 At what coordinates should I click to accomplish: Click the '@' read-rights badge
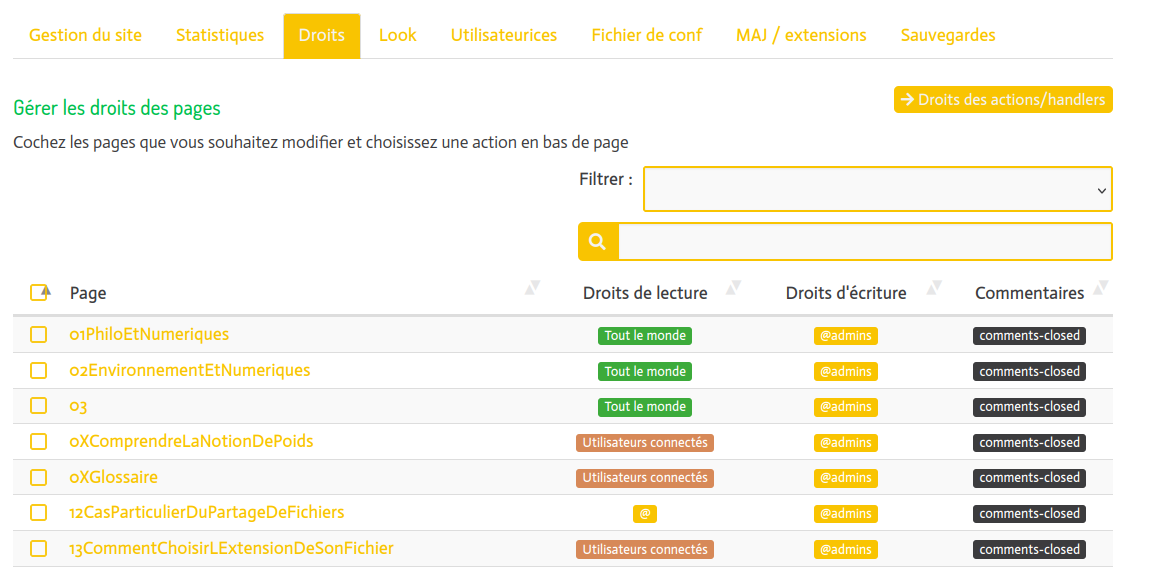tap(645, 514)
